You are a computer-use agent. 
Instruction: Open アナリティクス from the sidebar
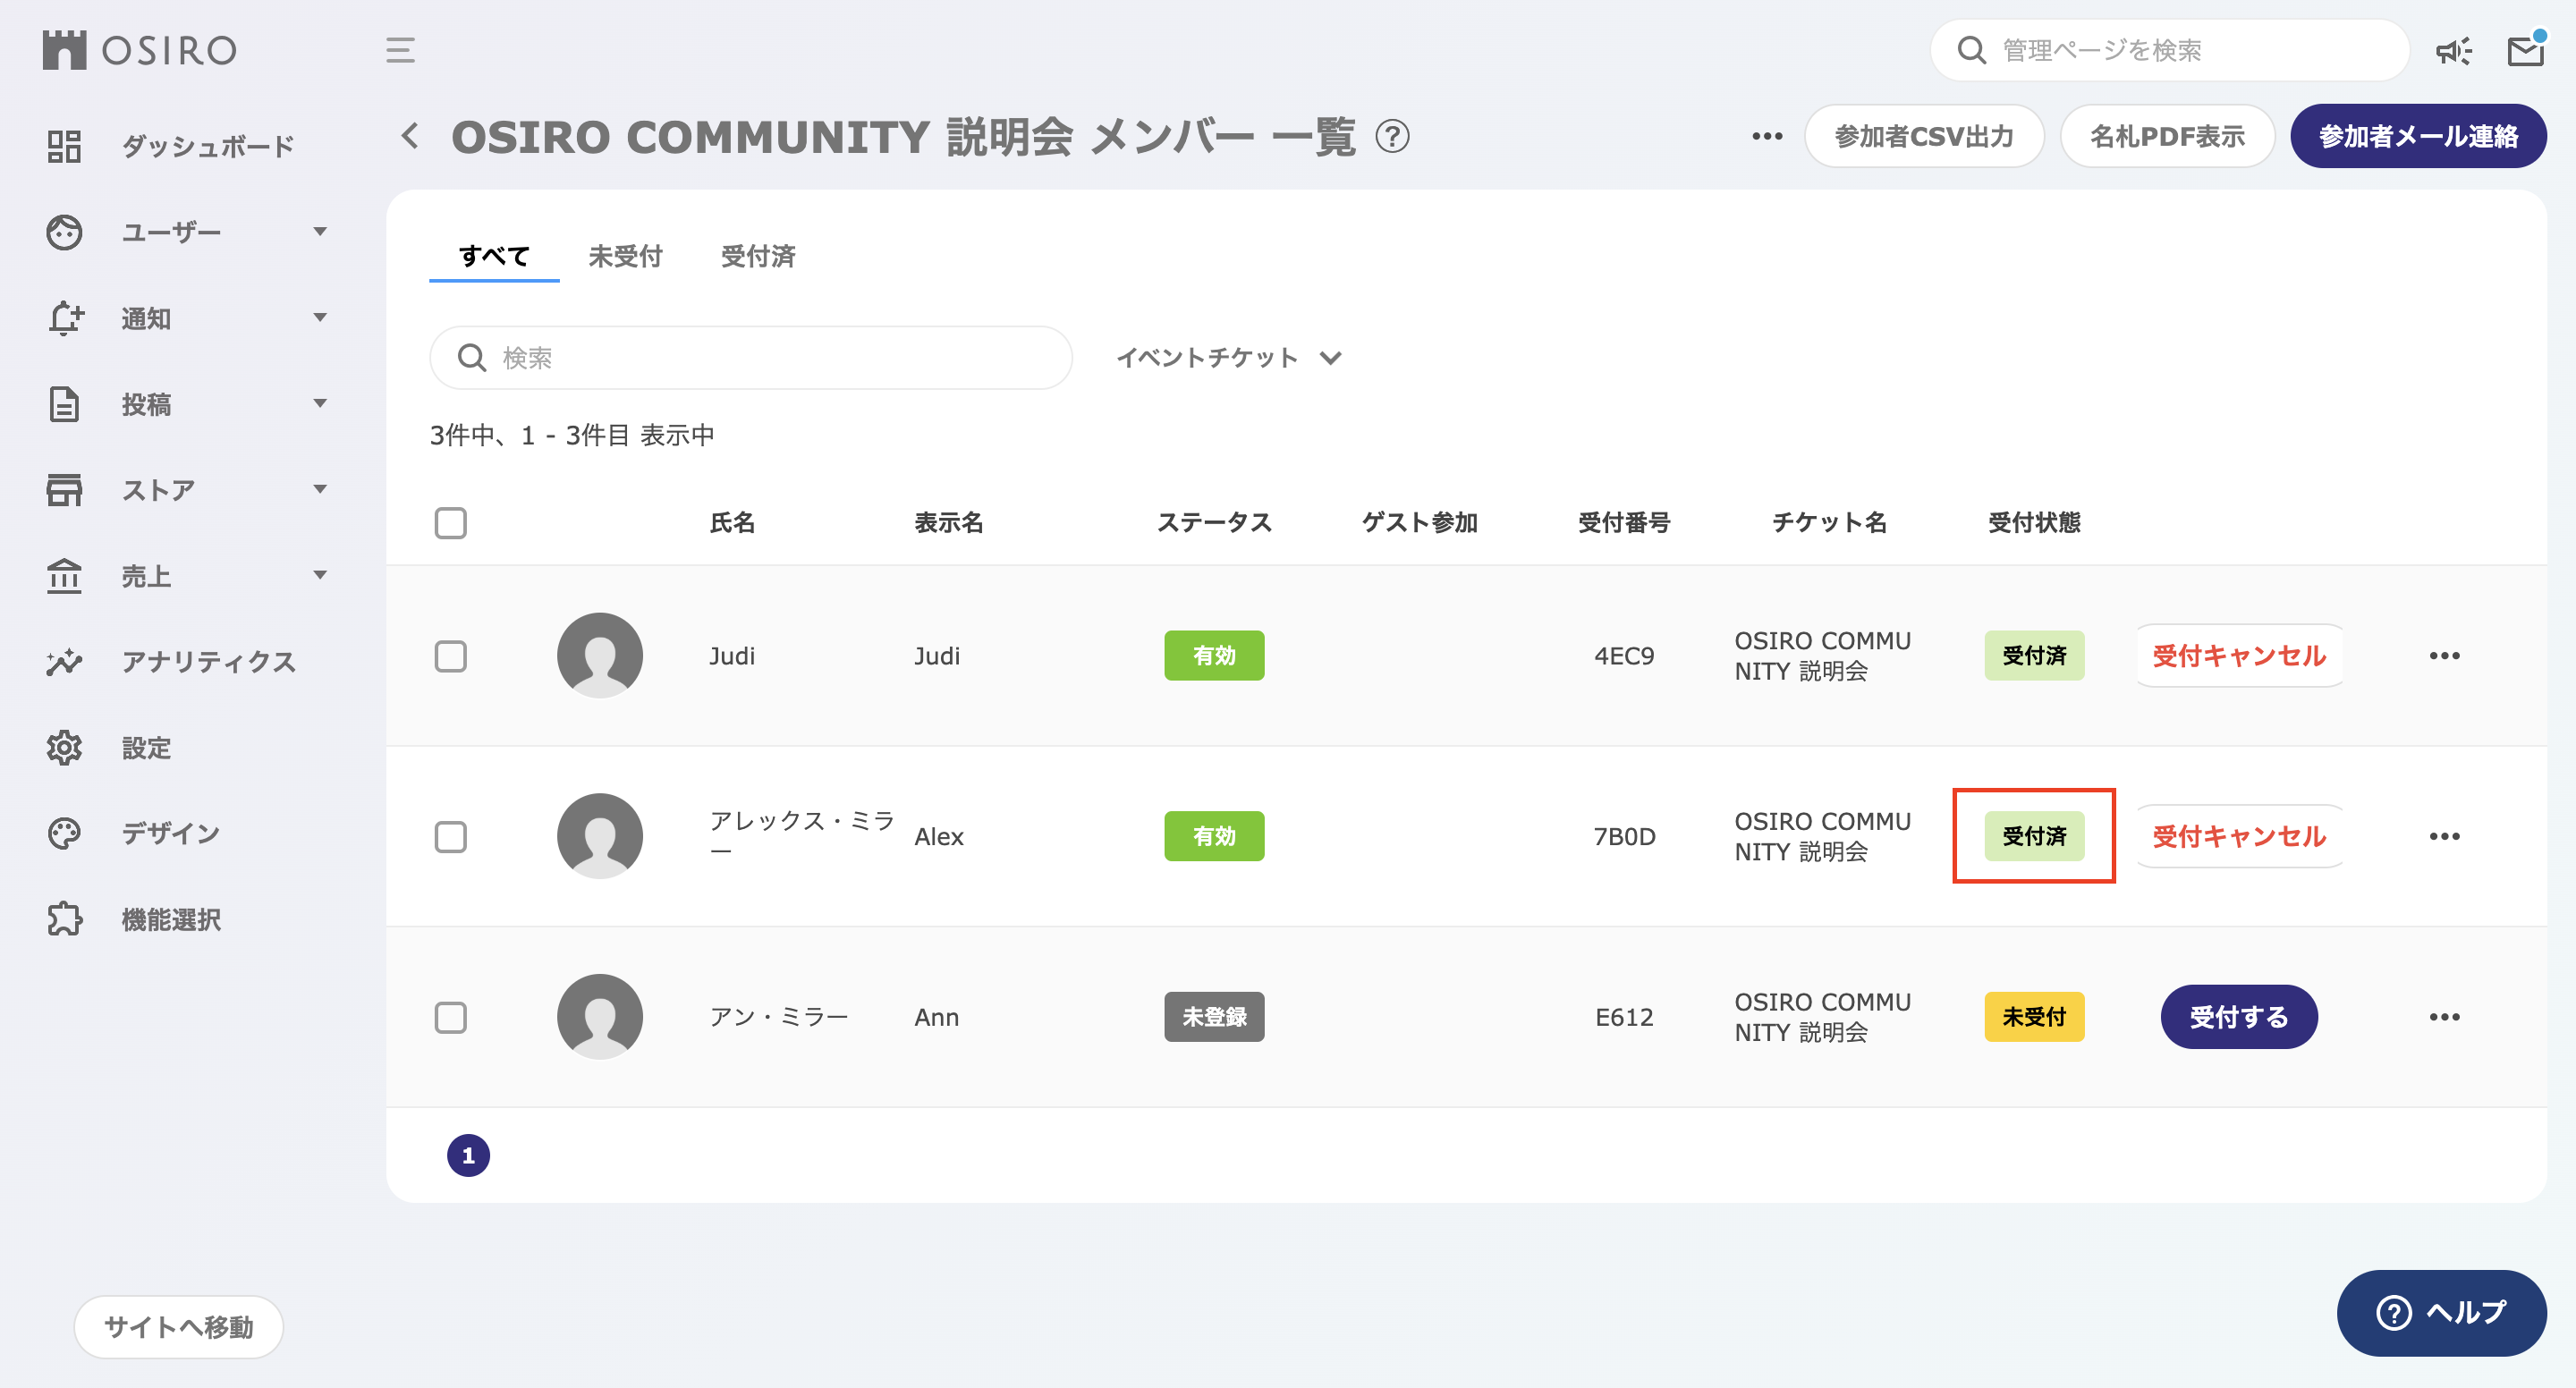click(x=208, y=662)
